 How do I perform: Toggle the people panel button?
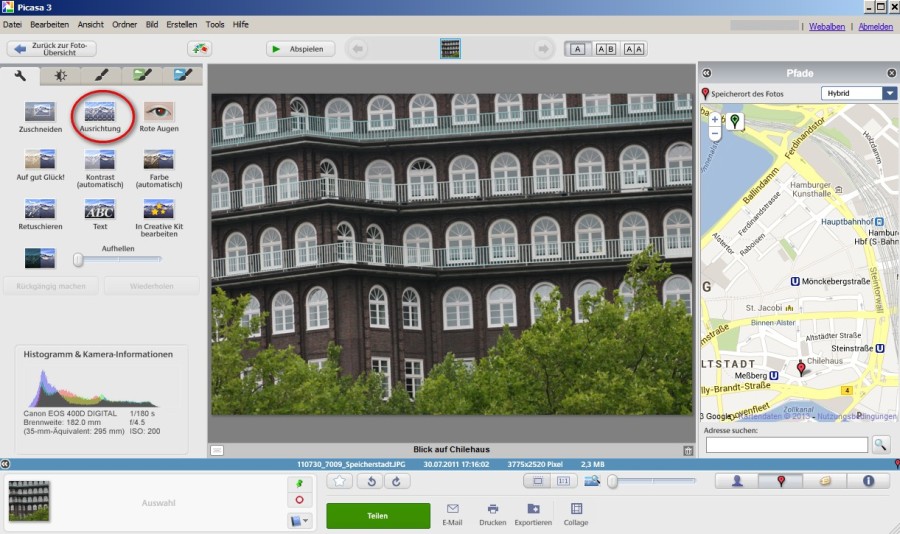pos(737,481)
